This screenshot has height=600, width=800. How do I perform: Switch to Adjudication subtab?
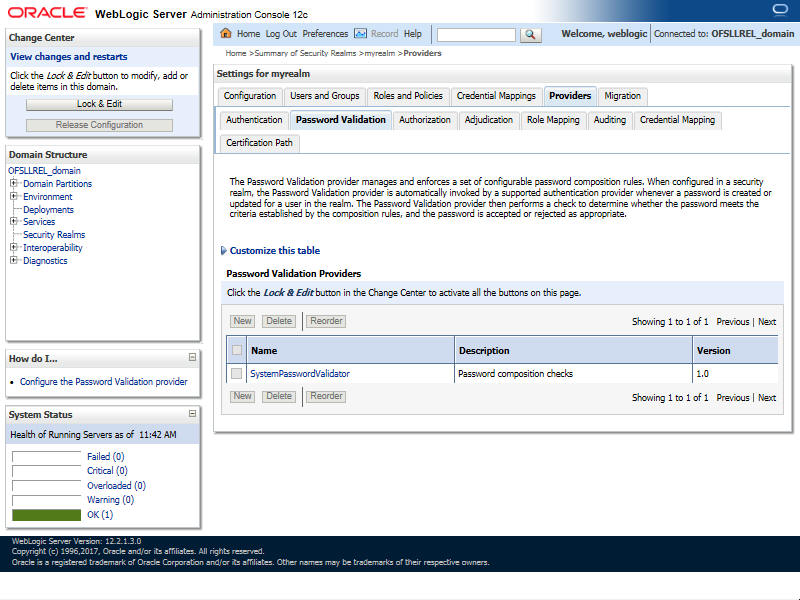[488, 120]
